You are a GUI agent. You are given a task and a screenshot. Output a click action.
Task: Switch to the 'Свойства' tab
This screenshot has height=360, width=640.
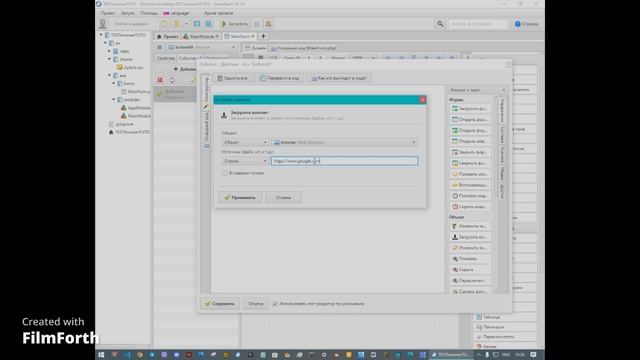coord(165,58)
